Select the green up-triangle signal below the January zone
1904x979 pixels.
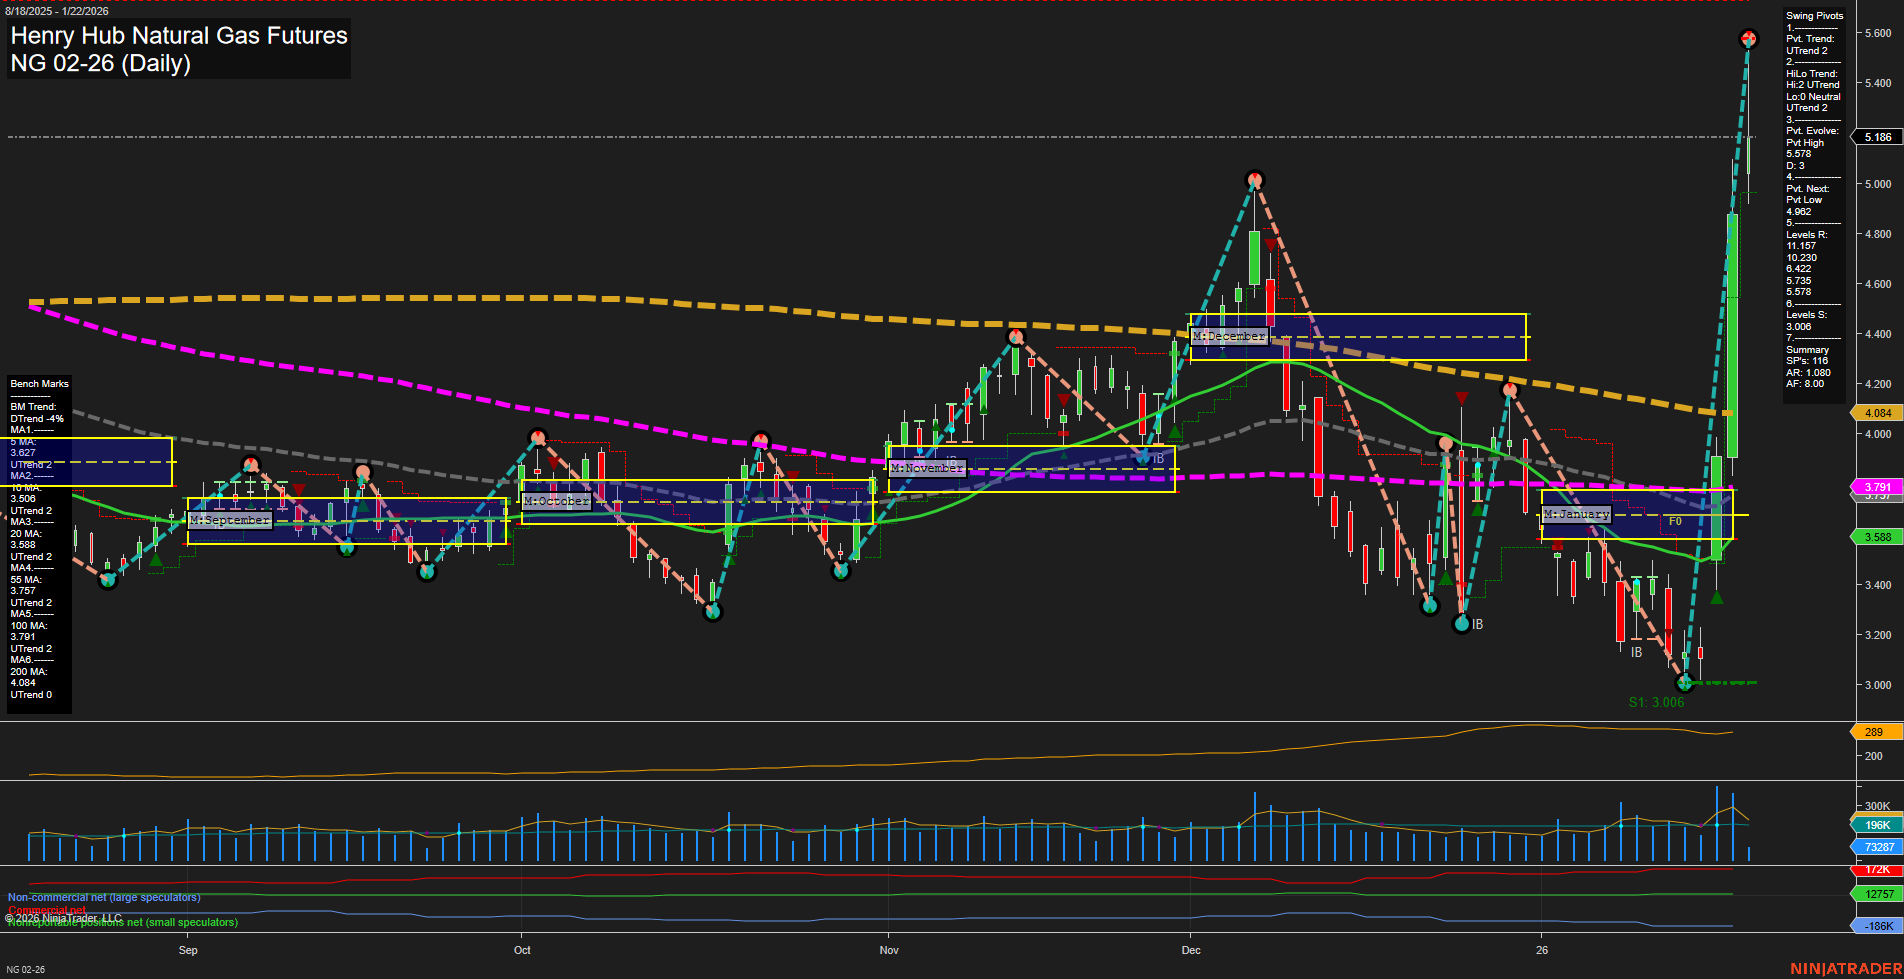(x=1715, y=597)
